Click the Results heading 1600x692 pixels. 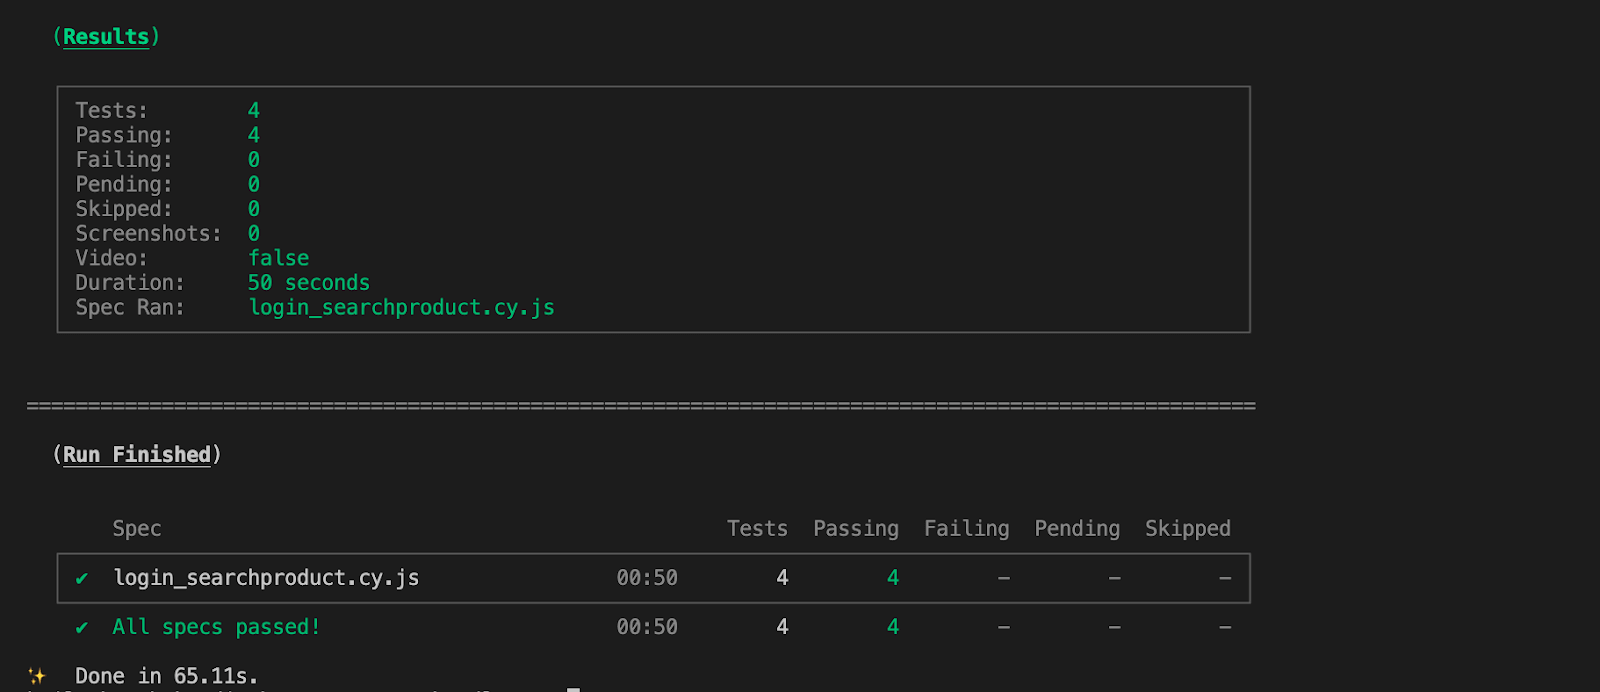[106, 37]
